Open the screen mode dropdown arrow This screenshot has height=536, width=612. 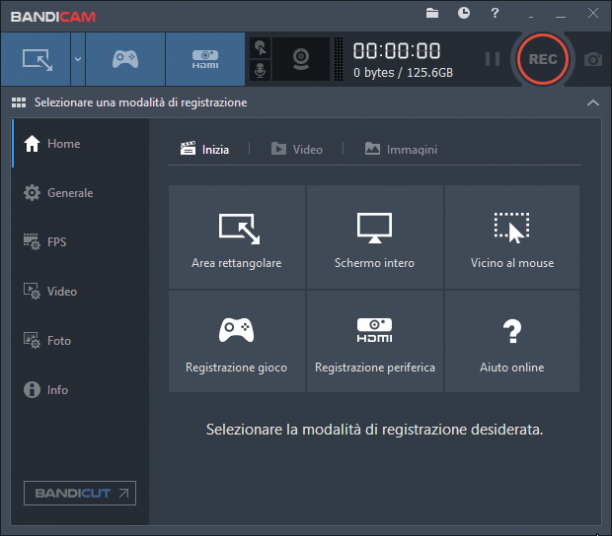78,59
